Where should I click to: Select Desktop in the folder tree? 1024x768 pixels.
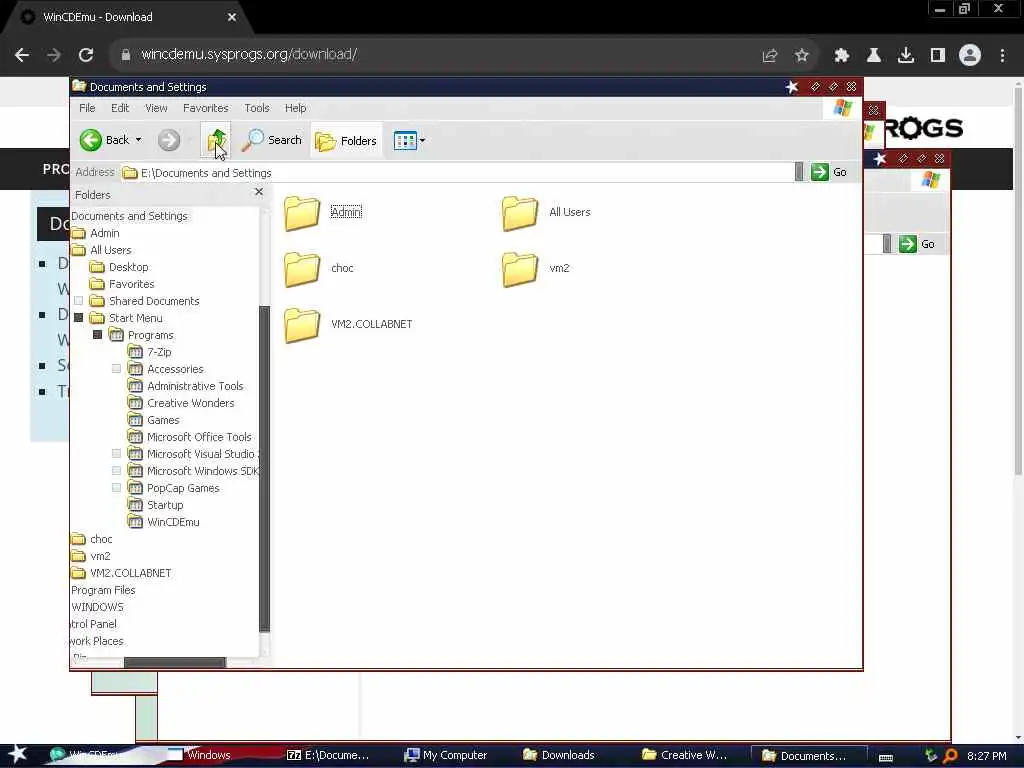tap(129, 267)
